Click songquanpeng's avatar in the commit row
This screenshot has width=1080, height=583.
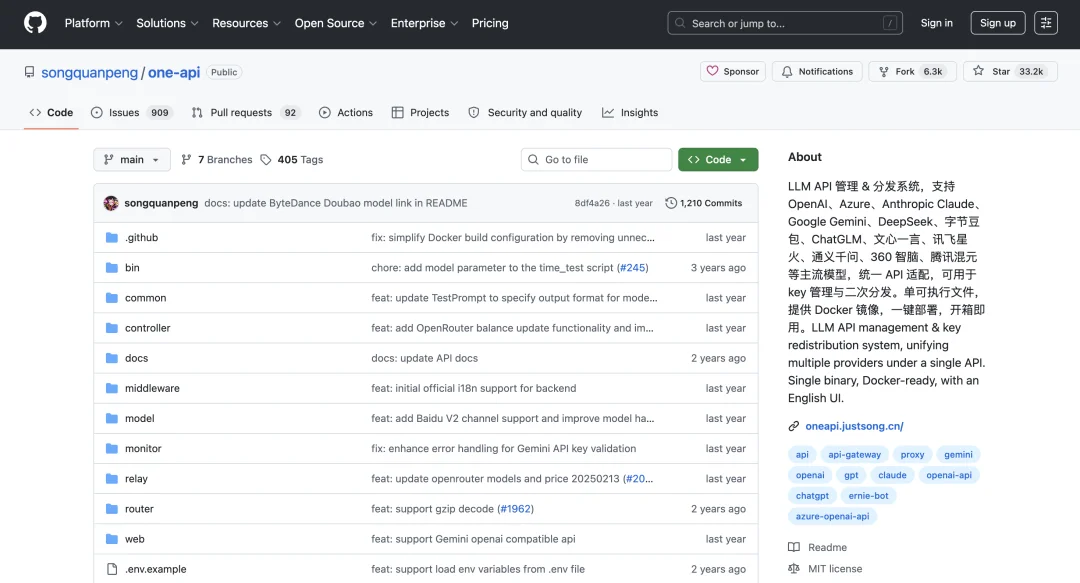coord(111,203)
